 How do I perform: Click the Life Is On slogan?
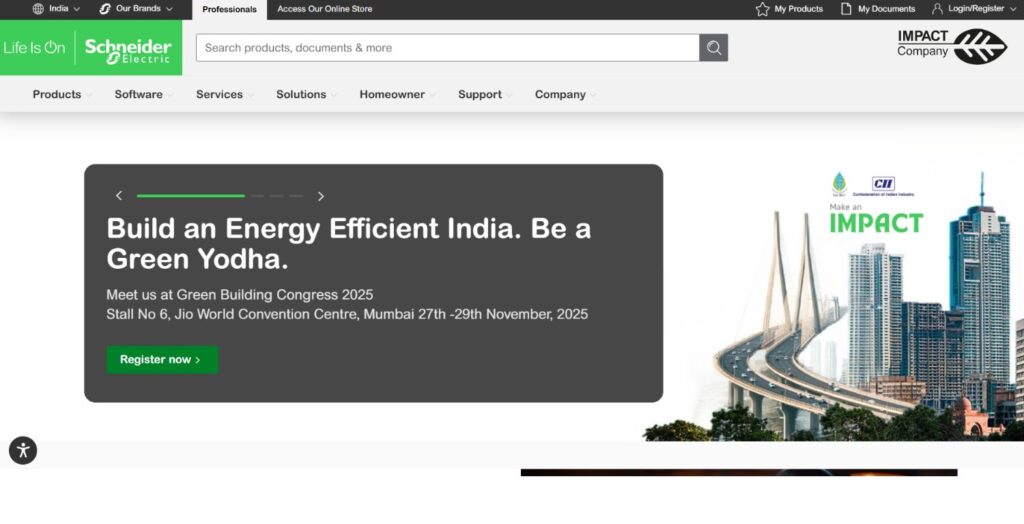[34, 48]
